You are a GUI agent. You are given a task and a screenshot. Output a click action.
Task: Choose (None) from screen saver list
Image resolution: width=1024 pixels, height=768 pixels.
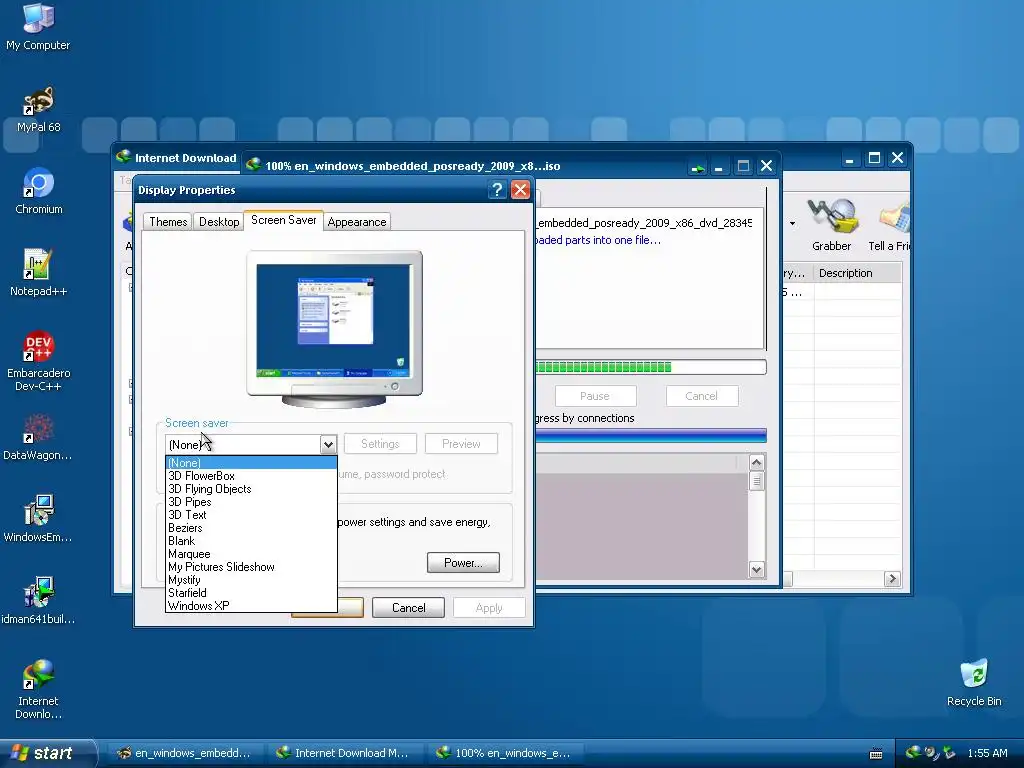coord(251,462)
